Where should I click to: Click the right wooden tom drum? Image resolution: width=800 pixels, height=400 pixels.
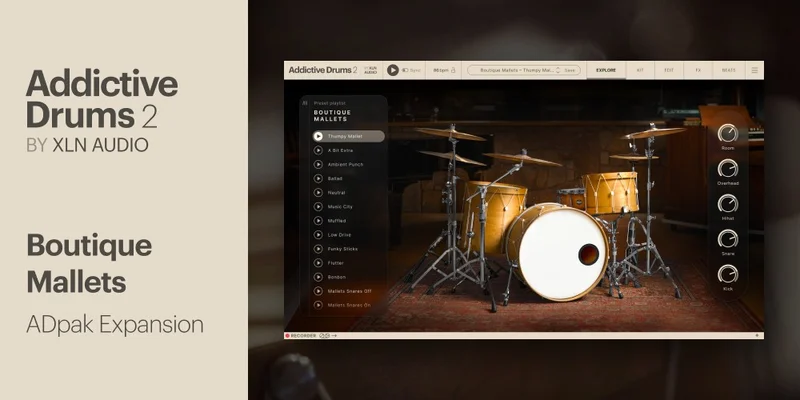point(610,192)
